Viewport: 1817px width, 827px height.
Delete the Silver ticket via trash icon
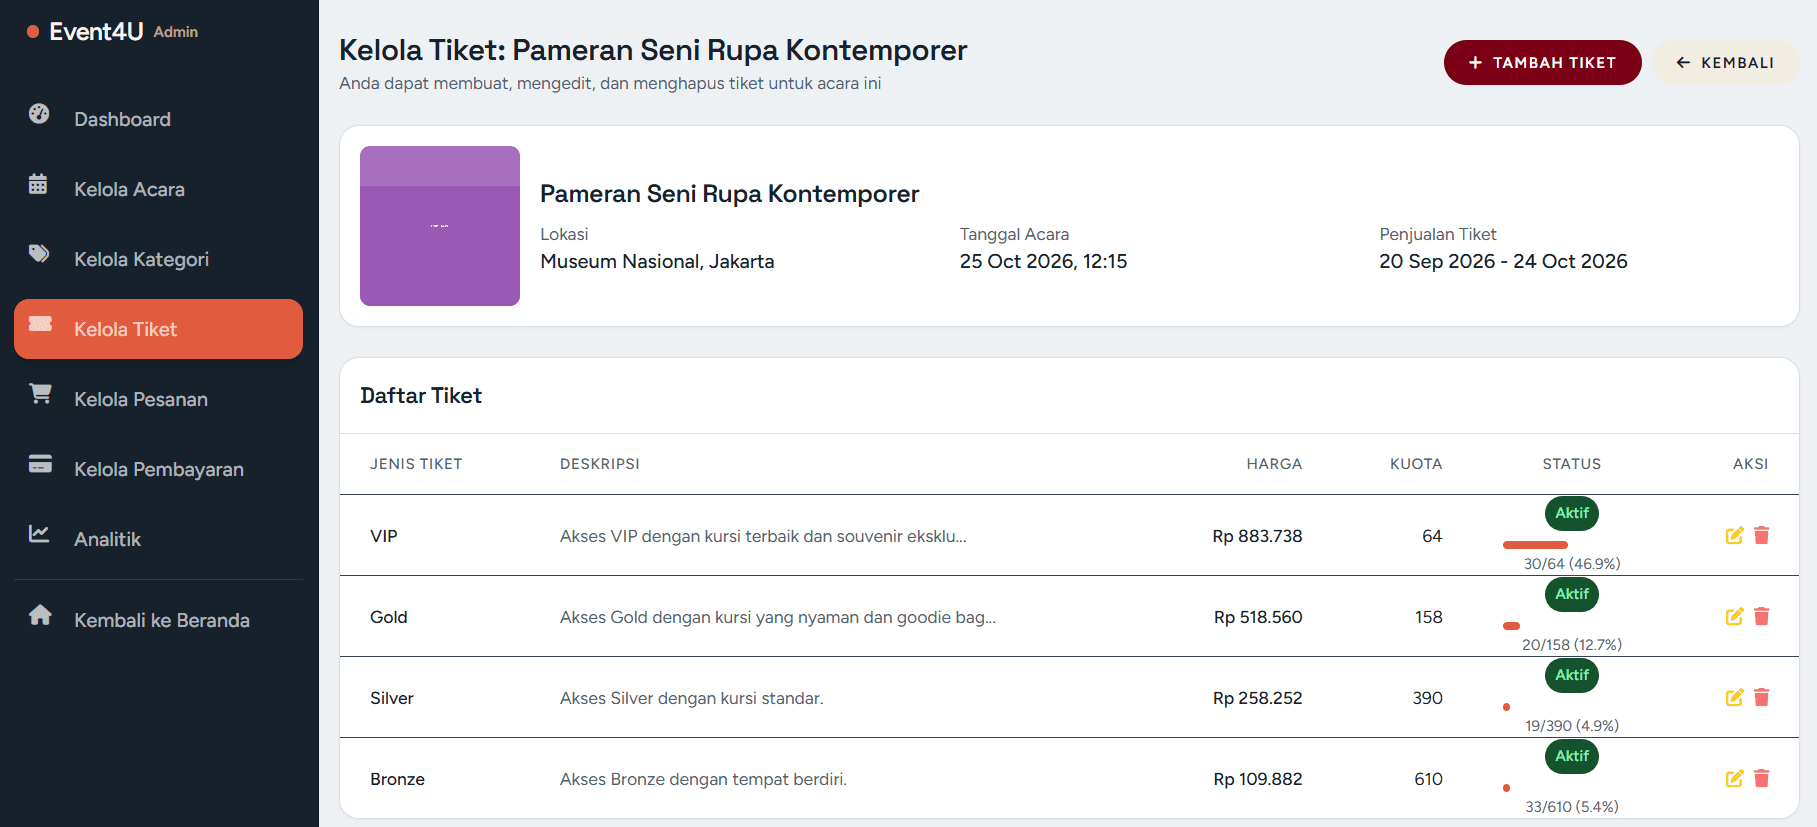[x=1762, y=697]
